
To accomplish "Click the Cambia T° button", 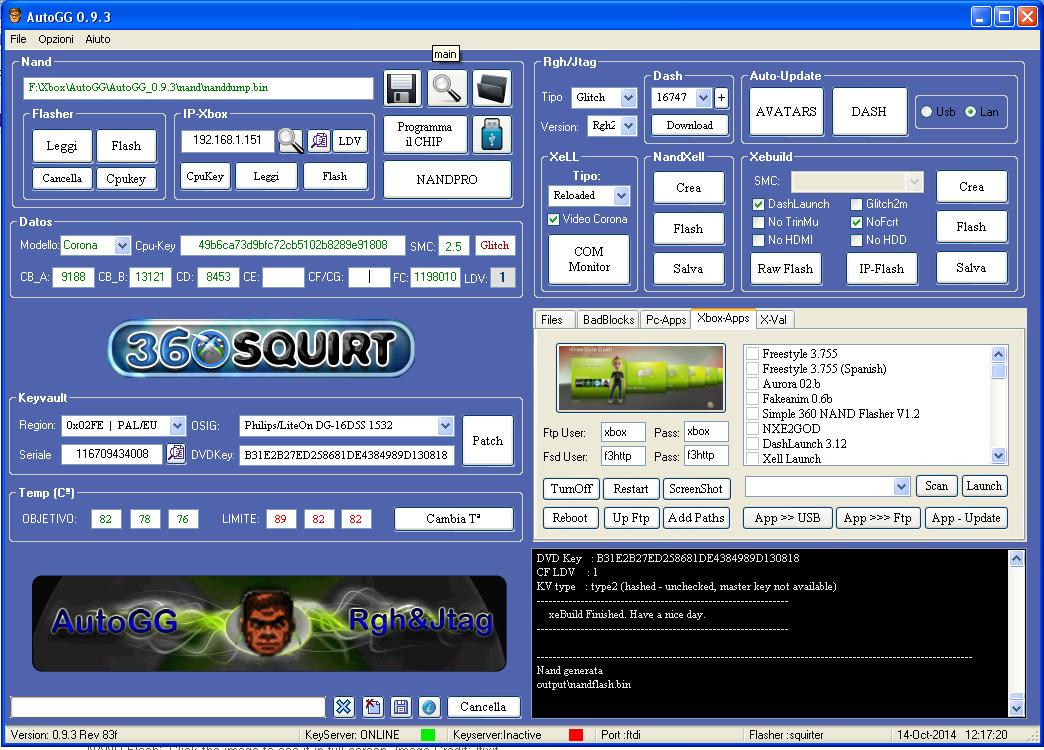I will click(x=453, y=519).
